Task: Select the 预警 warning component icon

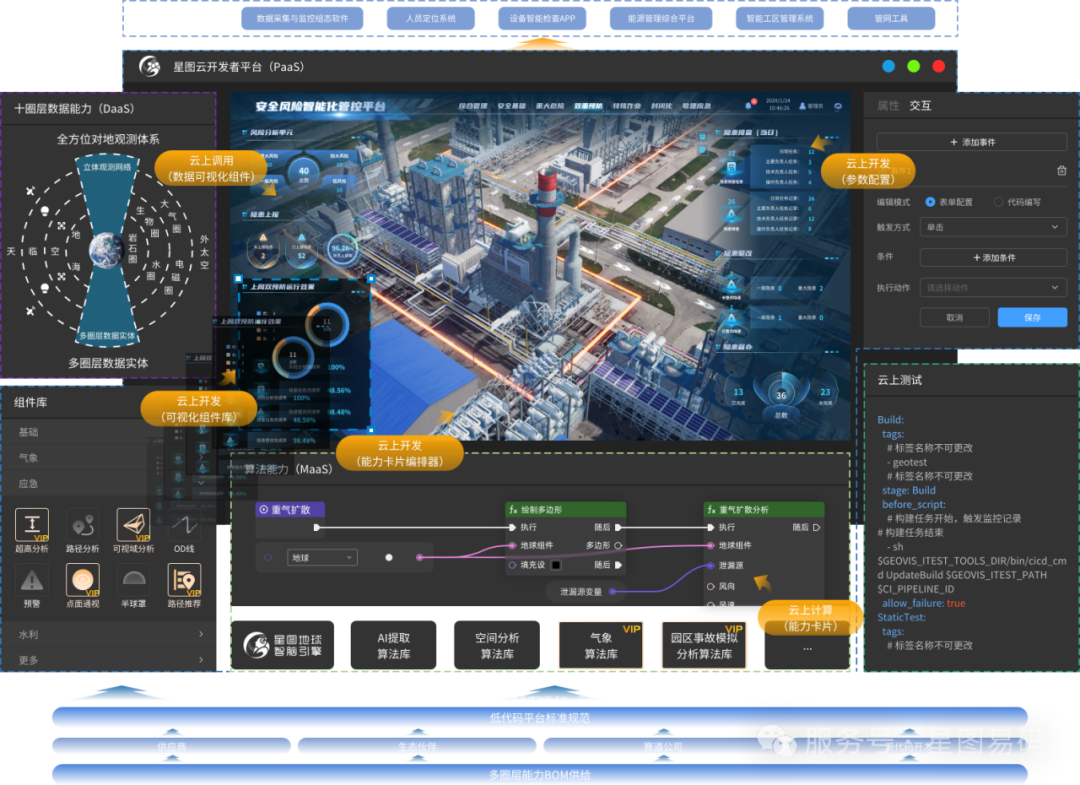Action: (x=32, y=580)
